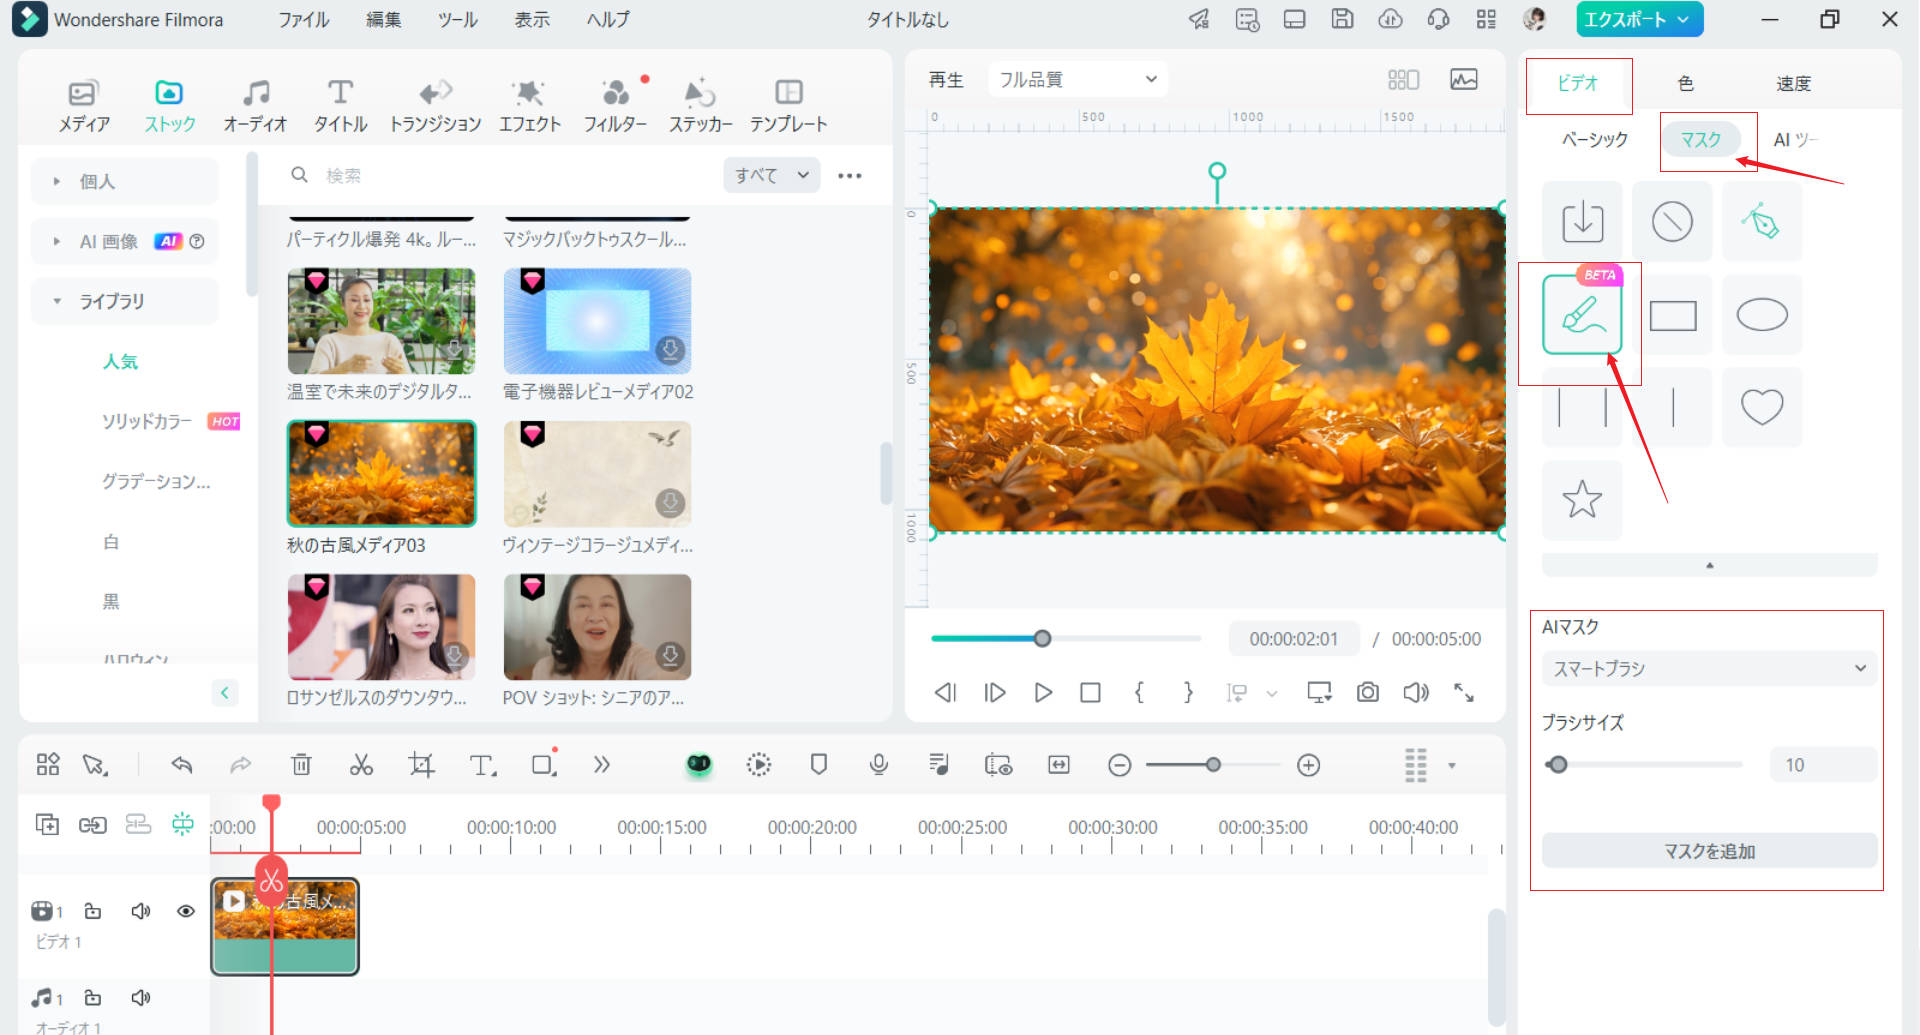Apply the ellipse mask shape

(x=1762, y=315)
